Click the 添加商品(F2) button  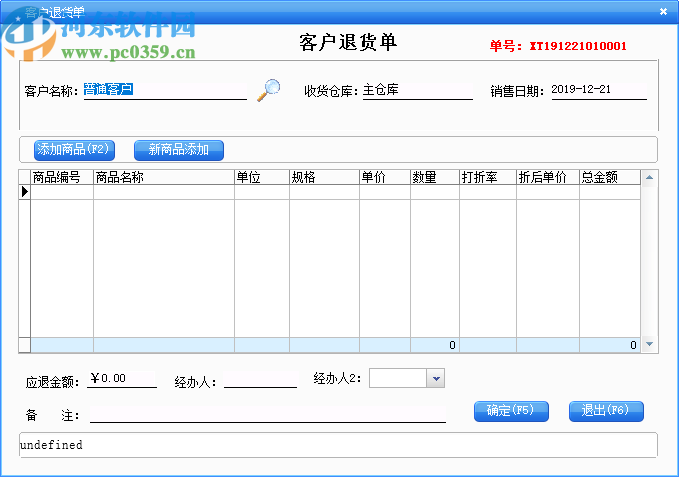coord(74,150)
